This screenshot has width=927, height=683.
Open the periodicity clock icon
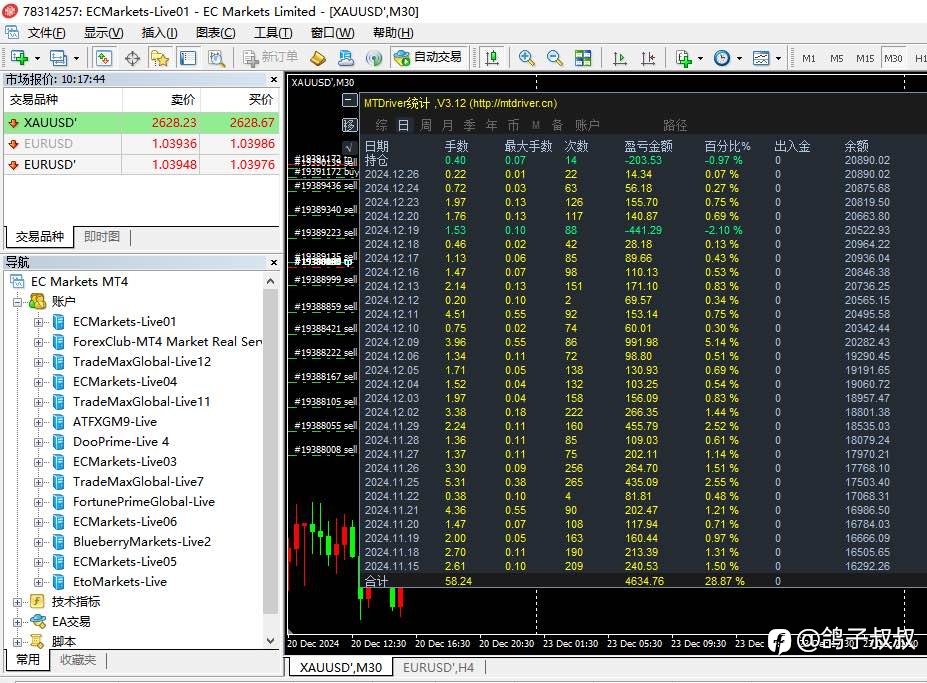[722, 57]
